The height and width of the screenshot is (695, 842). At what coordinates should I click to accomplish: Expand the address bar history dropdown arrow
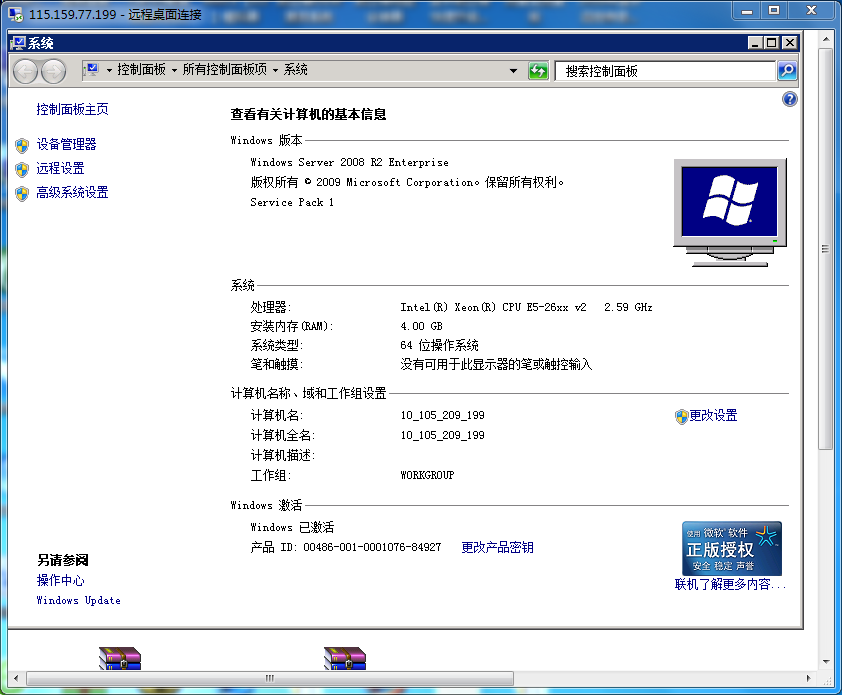[x=514, y=71]
